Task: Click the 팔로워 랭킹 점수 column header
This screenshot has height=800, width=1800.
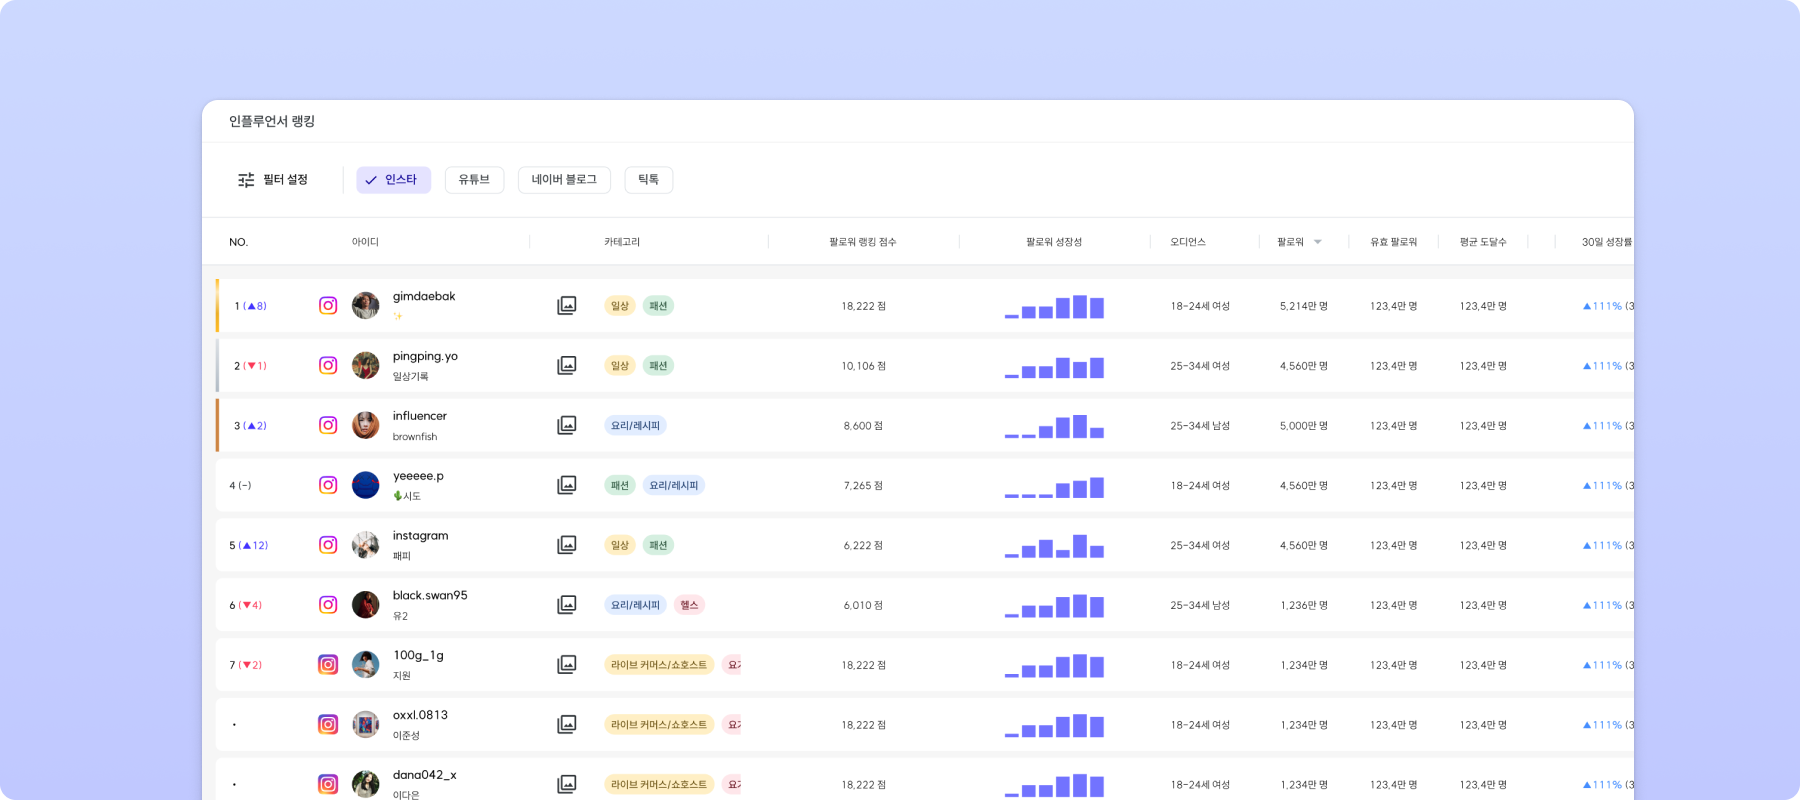Action: (x=862, y=242)
